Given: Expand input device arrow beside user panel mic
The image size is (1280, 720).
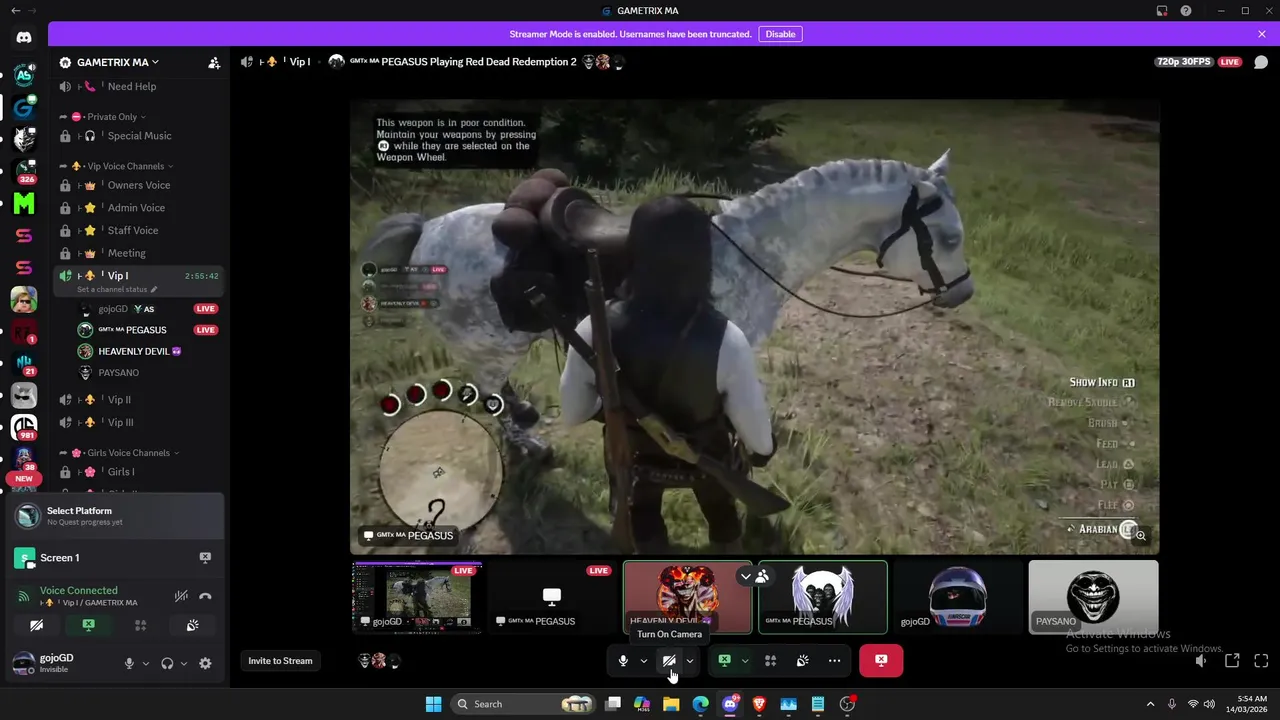Looking at the screenshot, I should 146,663.
